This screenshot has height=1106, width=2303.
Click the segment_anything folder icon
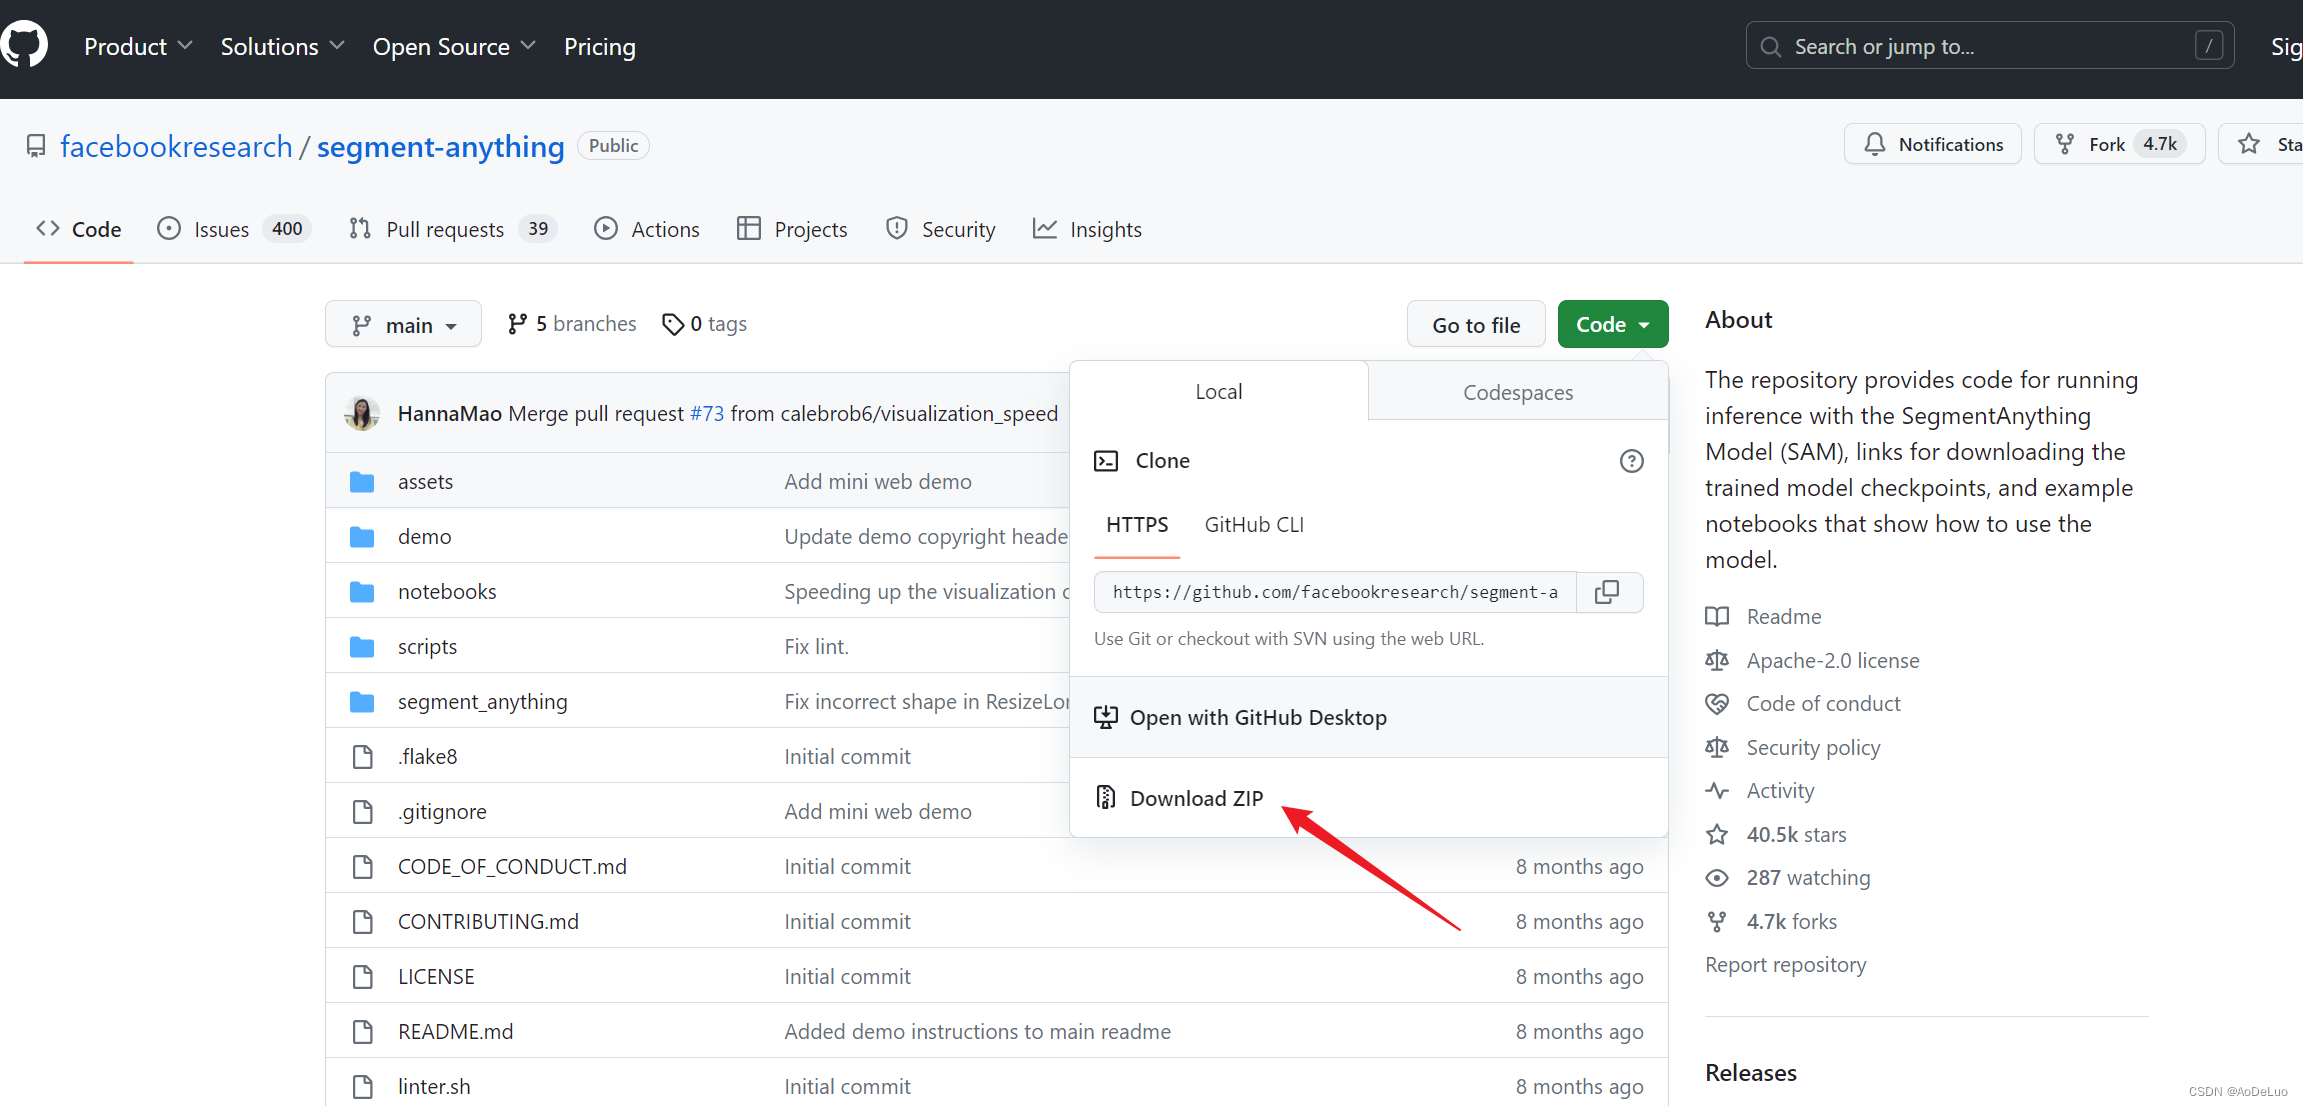[x=362, y=702]
